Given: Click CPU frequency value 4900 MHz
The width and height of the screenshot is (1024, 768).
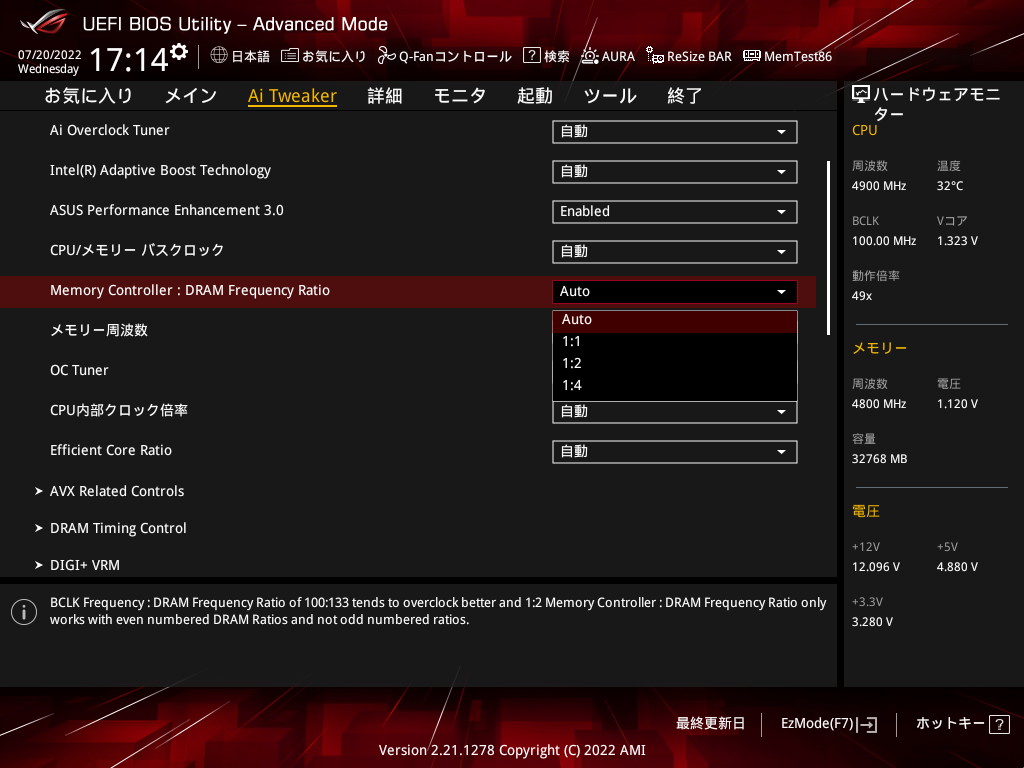Looking at the screenshot, I should (x=879, y=186).
